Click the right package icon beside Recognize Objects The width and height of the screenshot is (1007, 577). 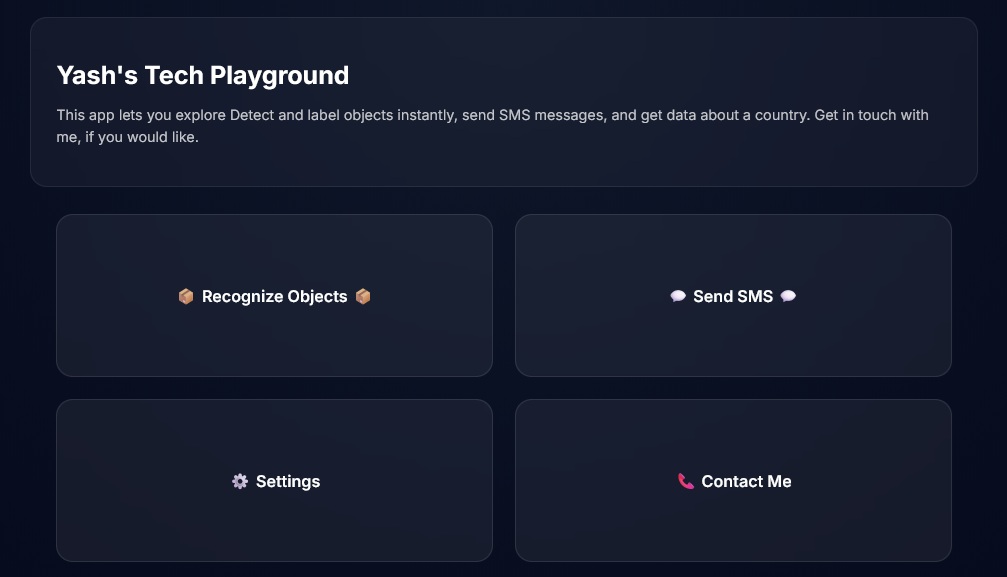click(363, 297)
